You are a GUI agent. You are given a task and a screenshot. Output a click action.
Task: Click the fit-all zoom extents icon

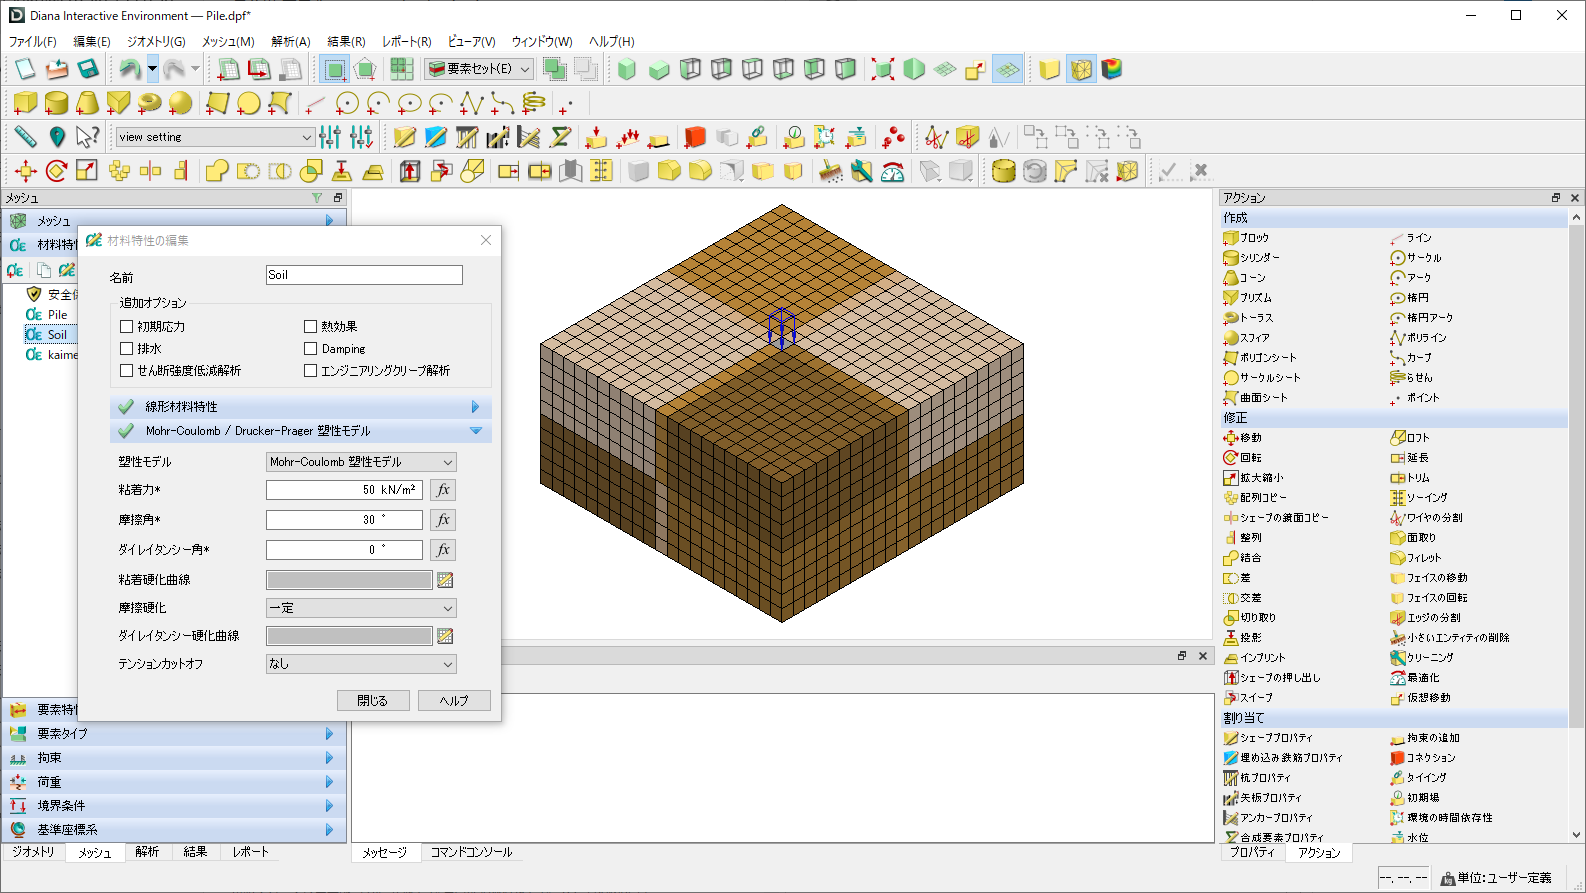[882, 69]
